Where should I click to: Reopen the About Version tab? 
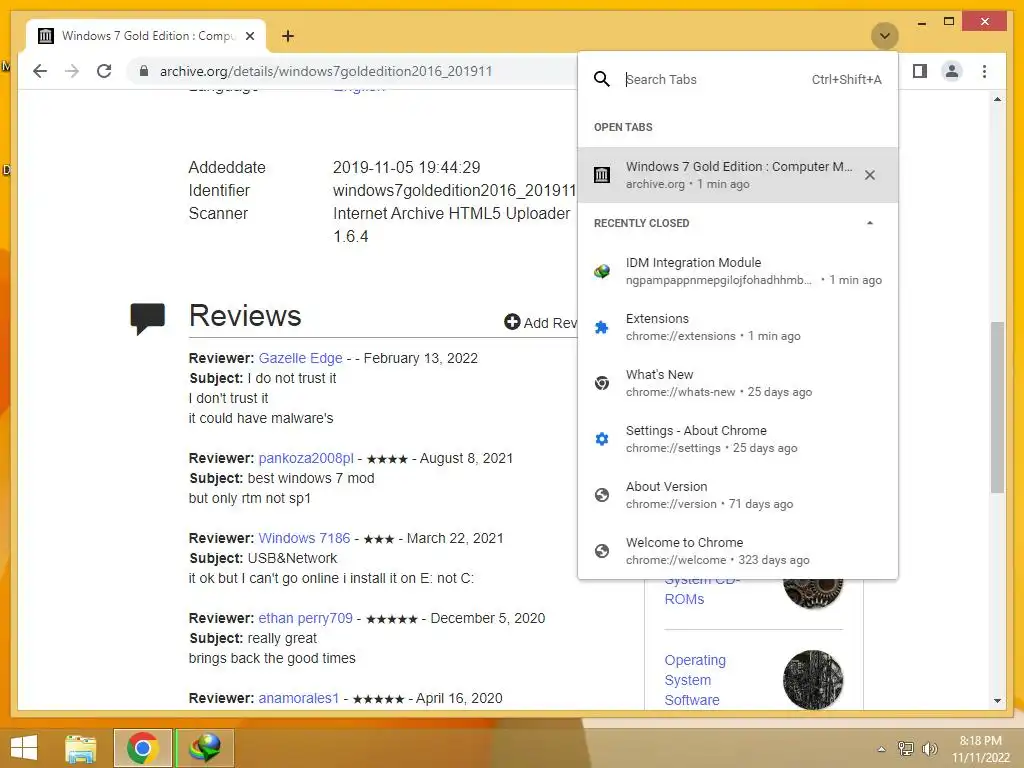click(738, 495)
